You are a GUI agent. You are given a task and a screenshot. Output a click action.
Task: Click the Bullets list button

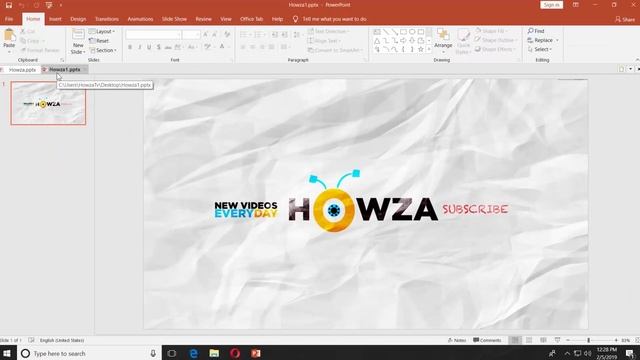coord(245,35)
